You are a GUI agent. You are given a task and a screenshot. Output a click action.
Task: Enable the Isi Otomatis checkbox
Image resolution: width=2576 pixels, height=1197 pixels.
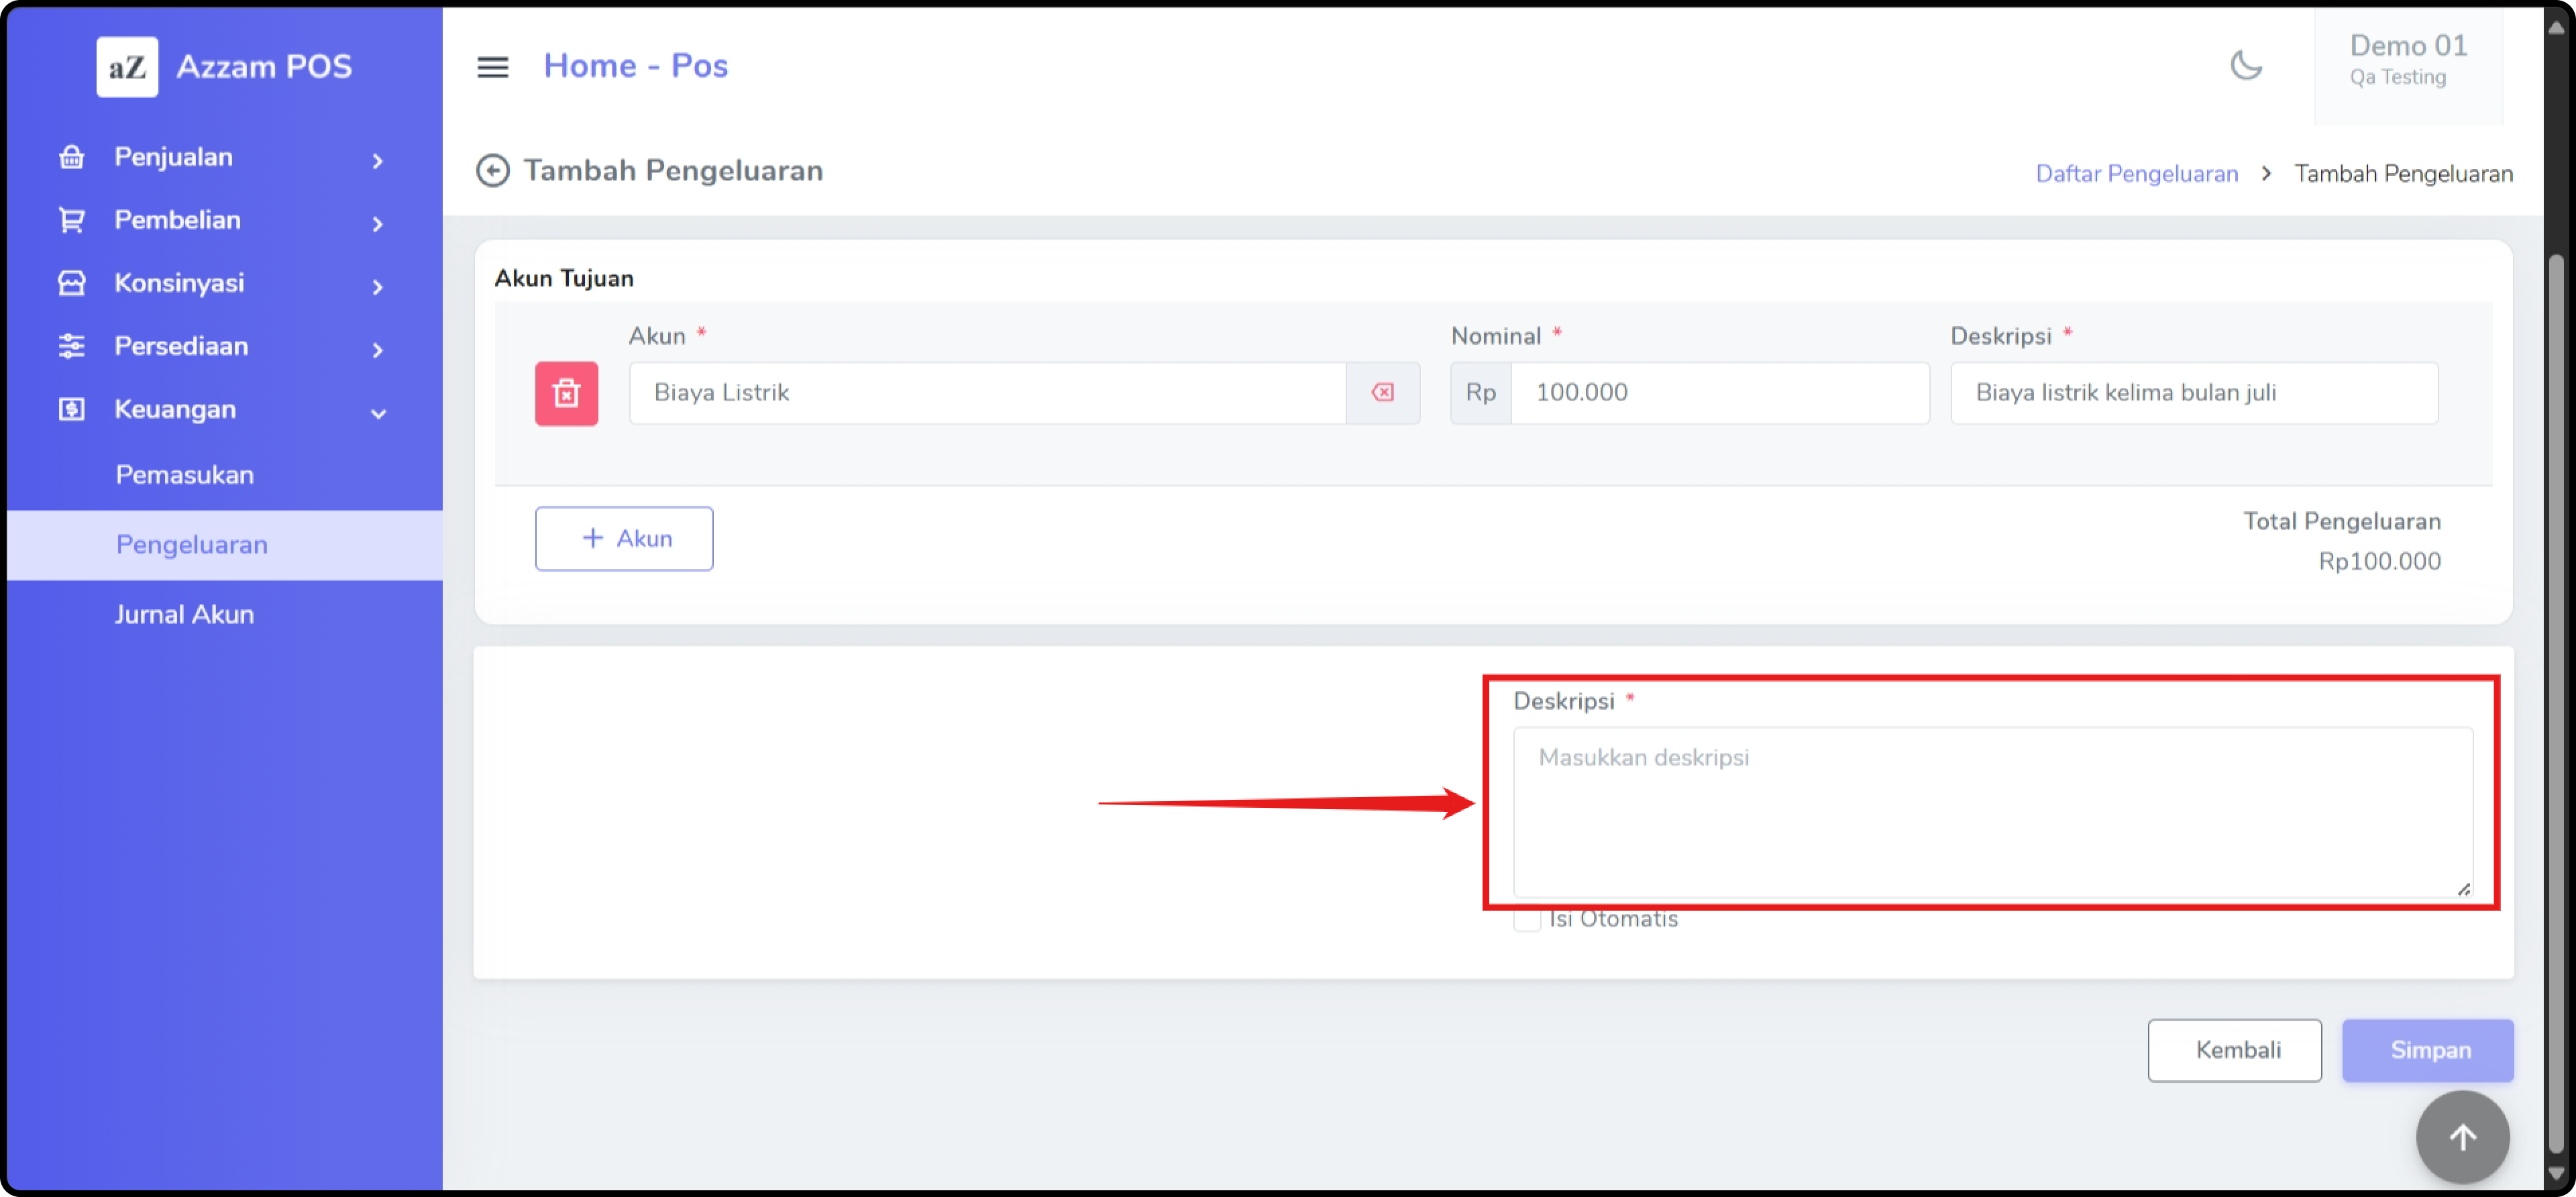pyautogui.click(x=1526, y=920)
